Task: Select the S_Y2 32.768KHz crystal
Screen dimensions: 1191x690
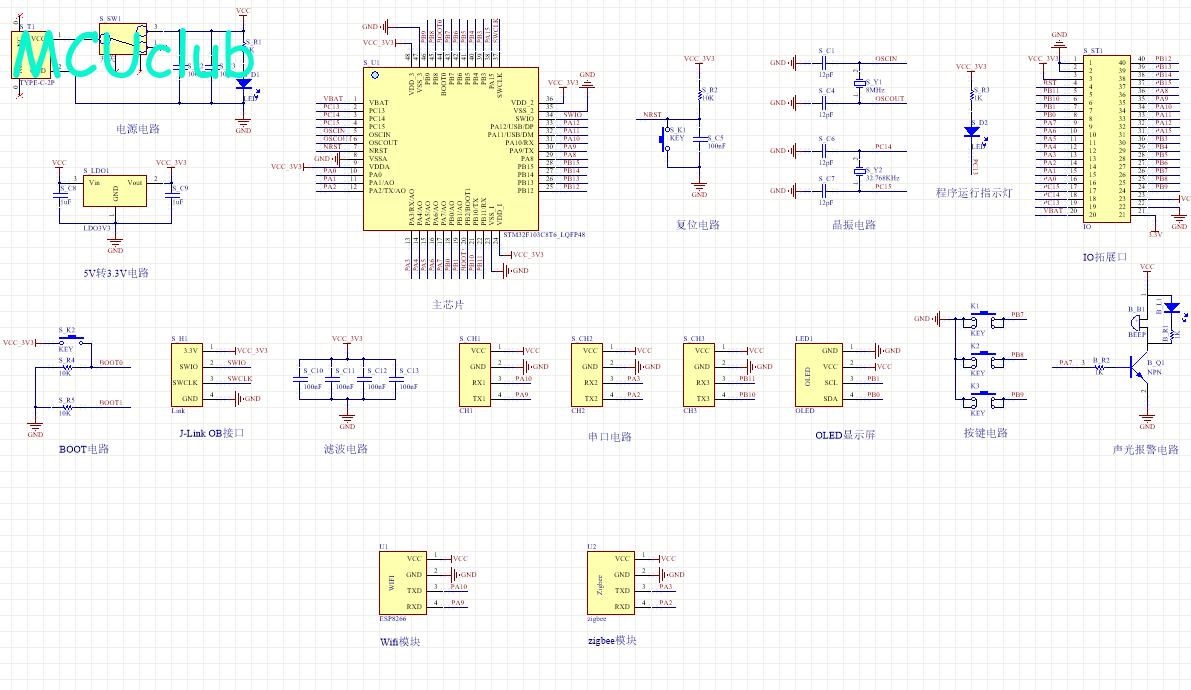Action: click(x=860, y=171)
